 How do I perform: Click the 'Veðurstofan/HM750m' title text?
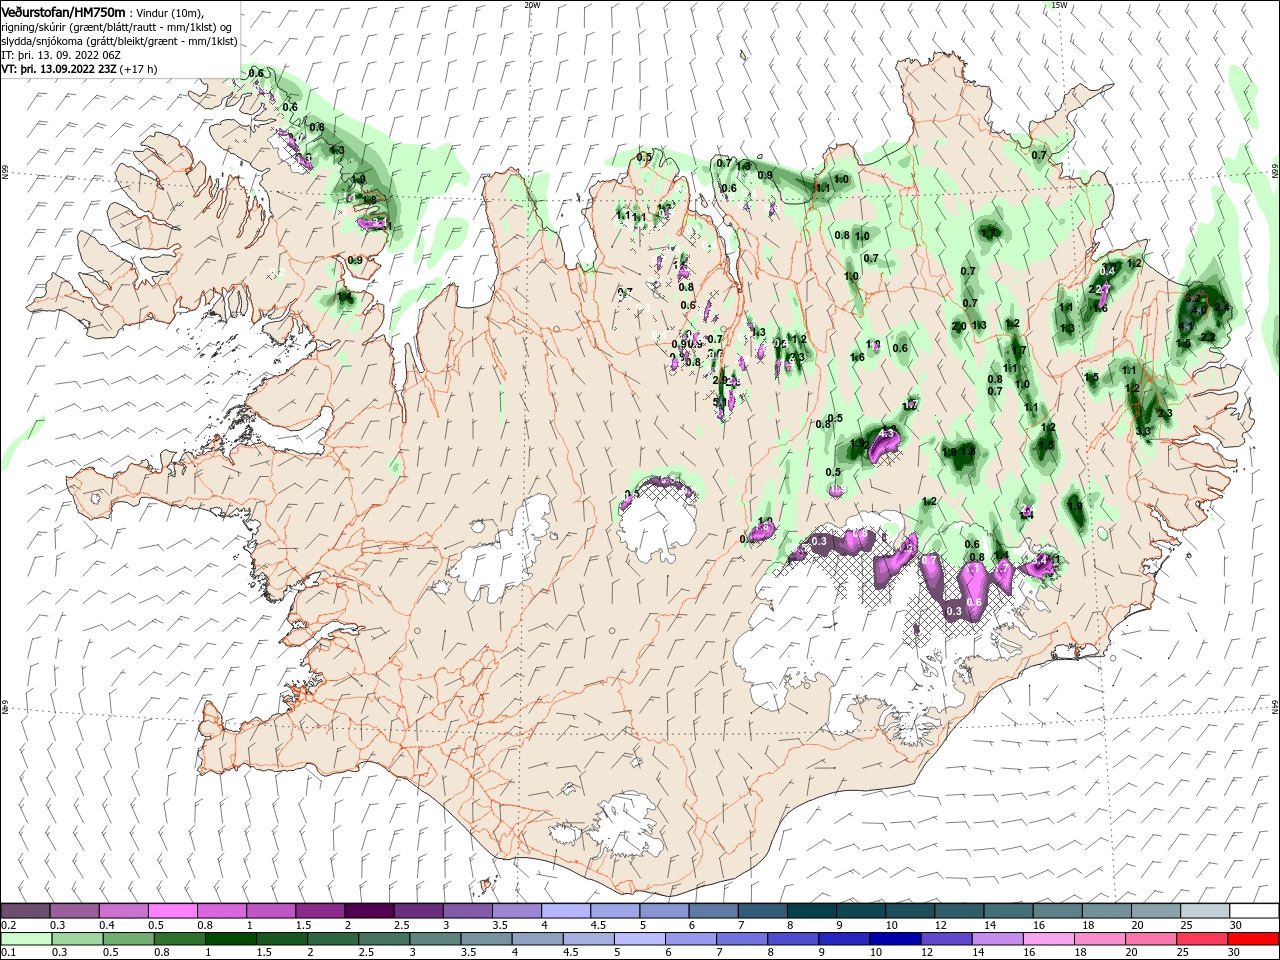tap(63, 12)
